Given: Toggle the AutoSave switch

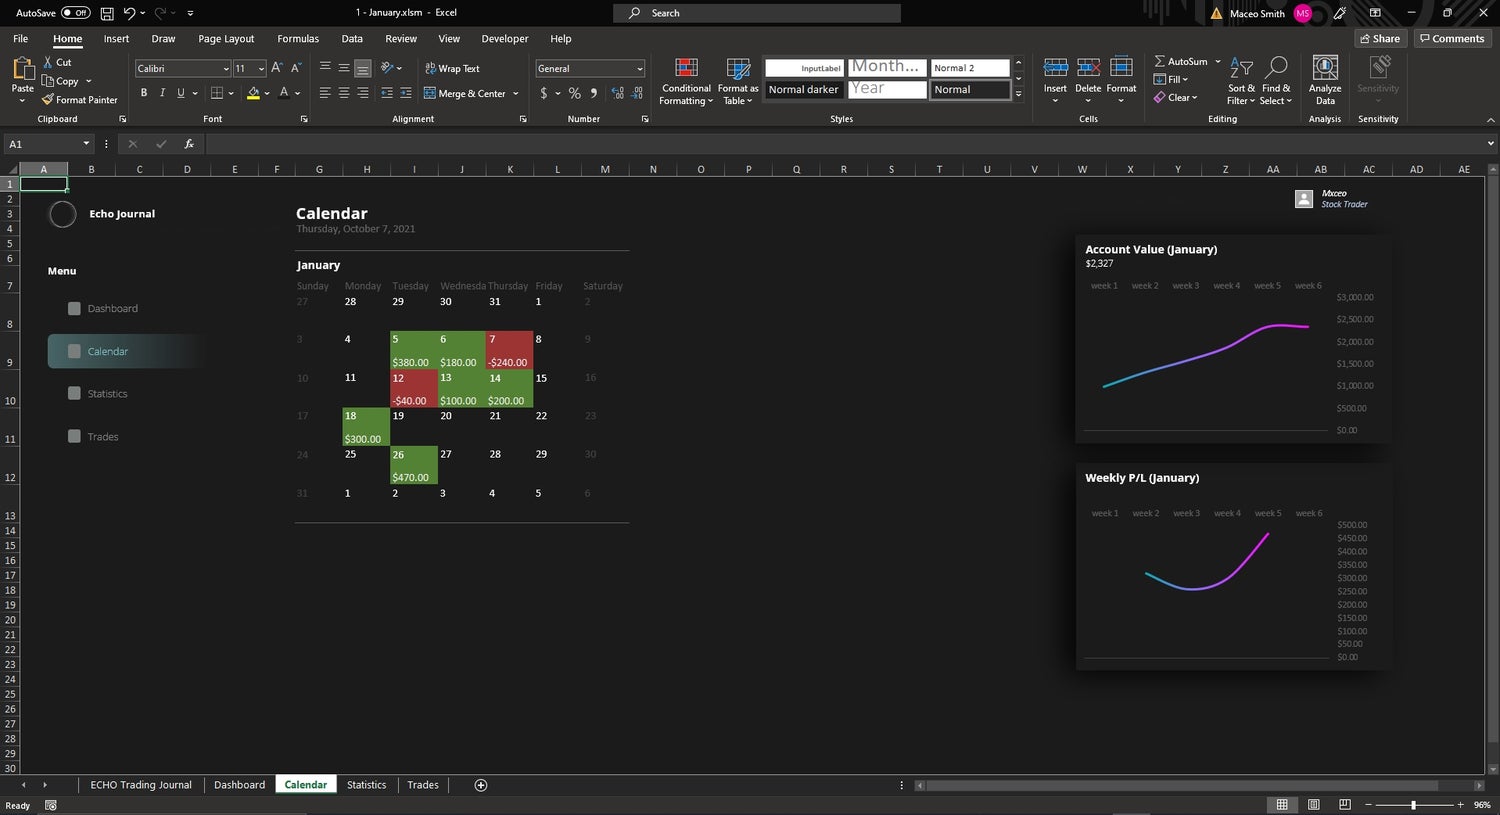Looking at the screenshot, I should [x=75, y=13].
